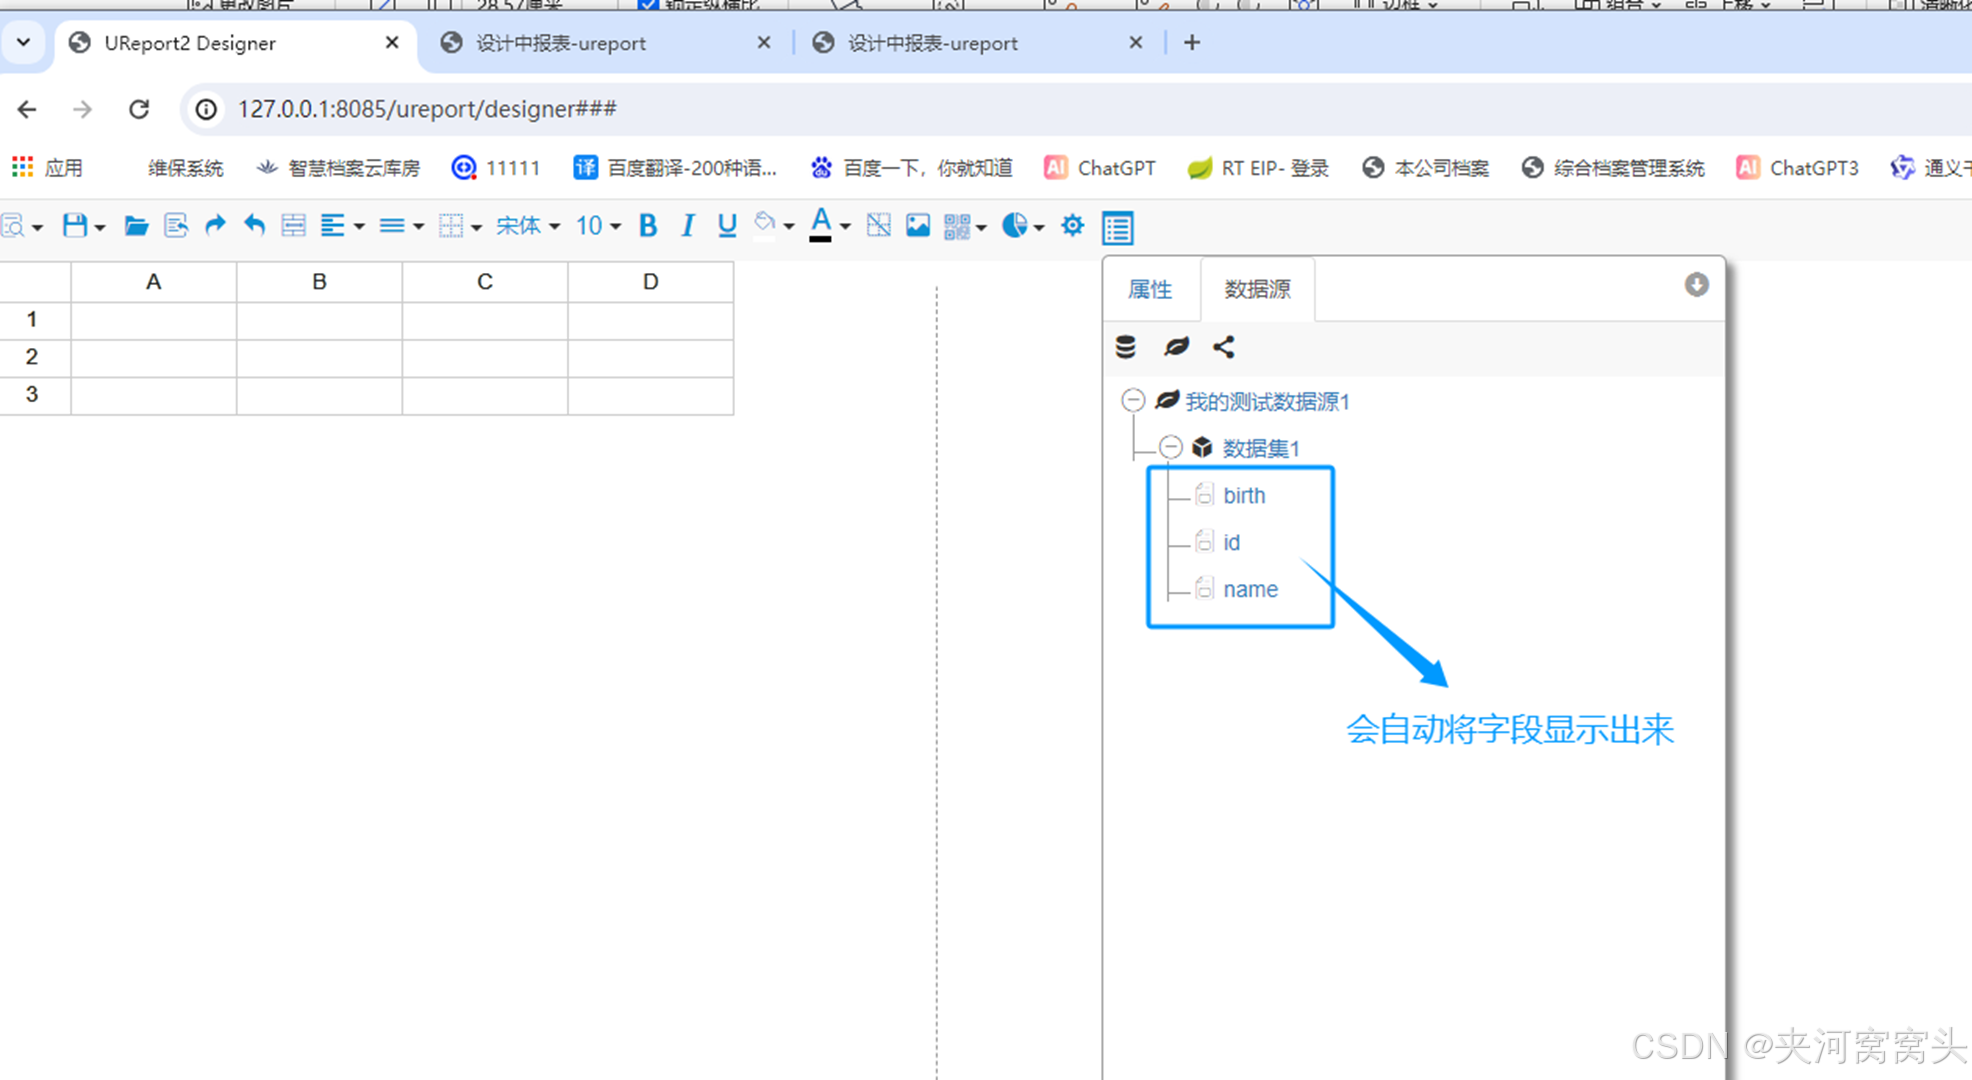Click the redo arrow icon
Viewport: 1972px width, 1080px height.
pyautogui.click(x=215, y=226)
